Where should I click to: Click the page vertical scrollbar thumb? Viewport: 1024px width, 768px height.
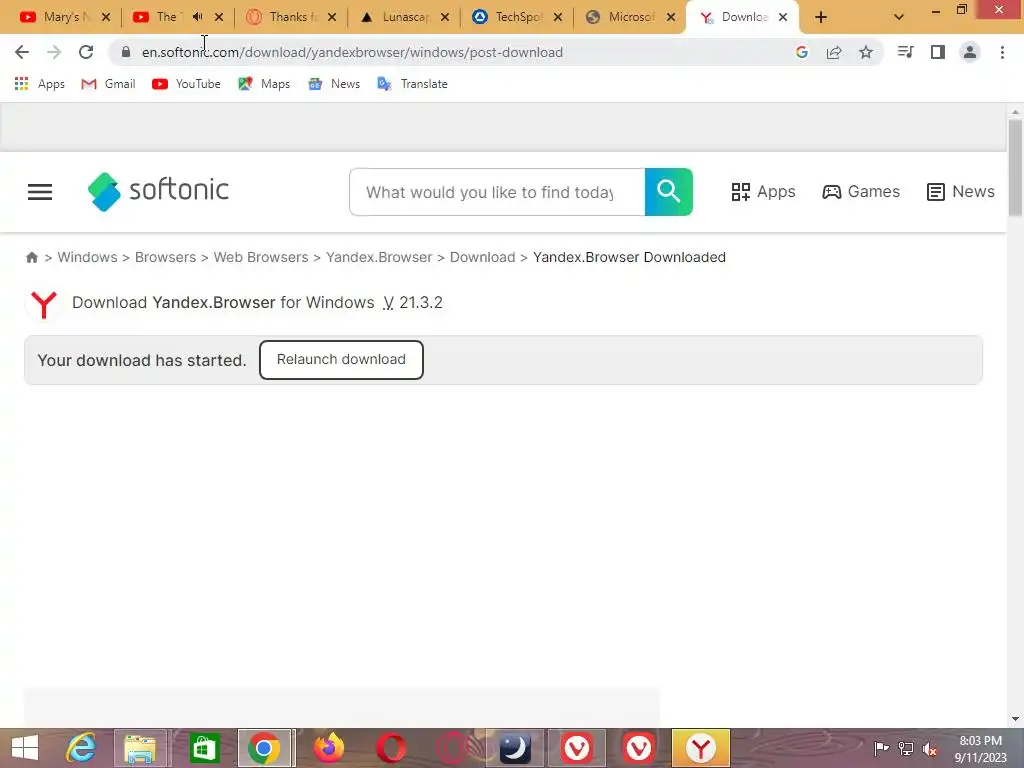[x=1015, y=167]
